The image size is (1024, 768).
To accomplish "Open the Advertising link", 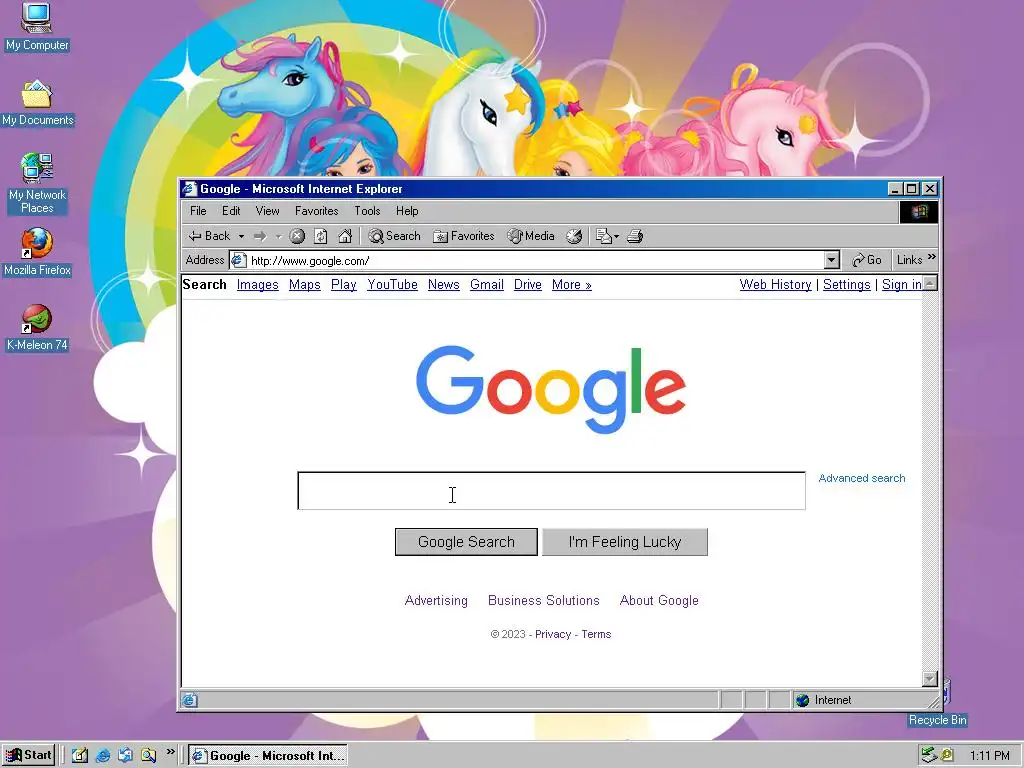I will (436, 600).
